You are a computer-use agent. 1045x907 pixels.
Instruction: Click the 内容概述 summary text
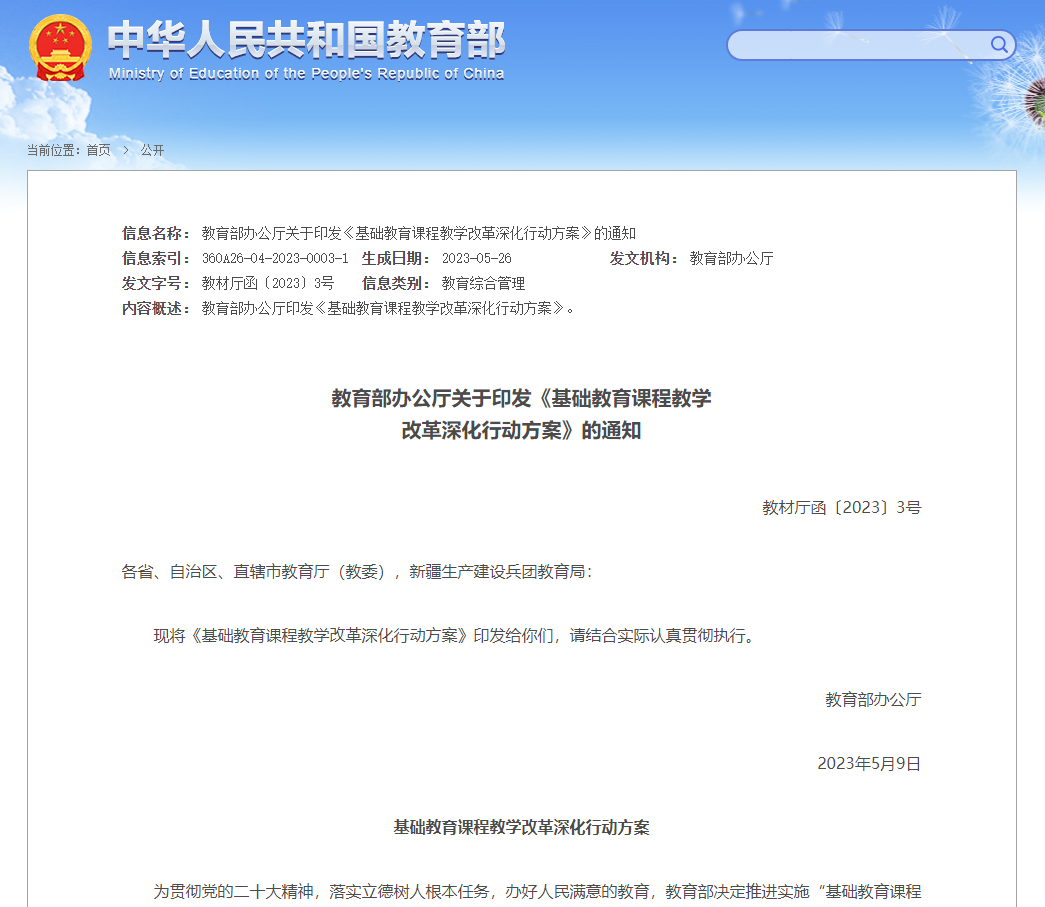tap(388, 308)
